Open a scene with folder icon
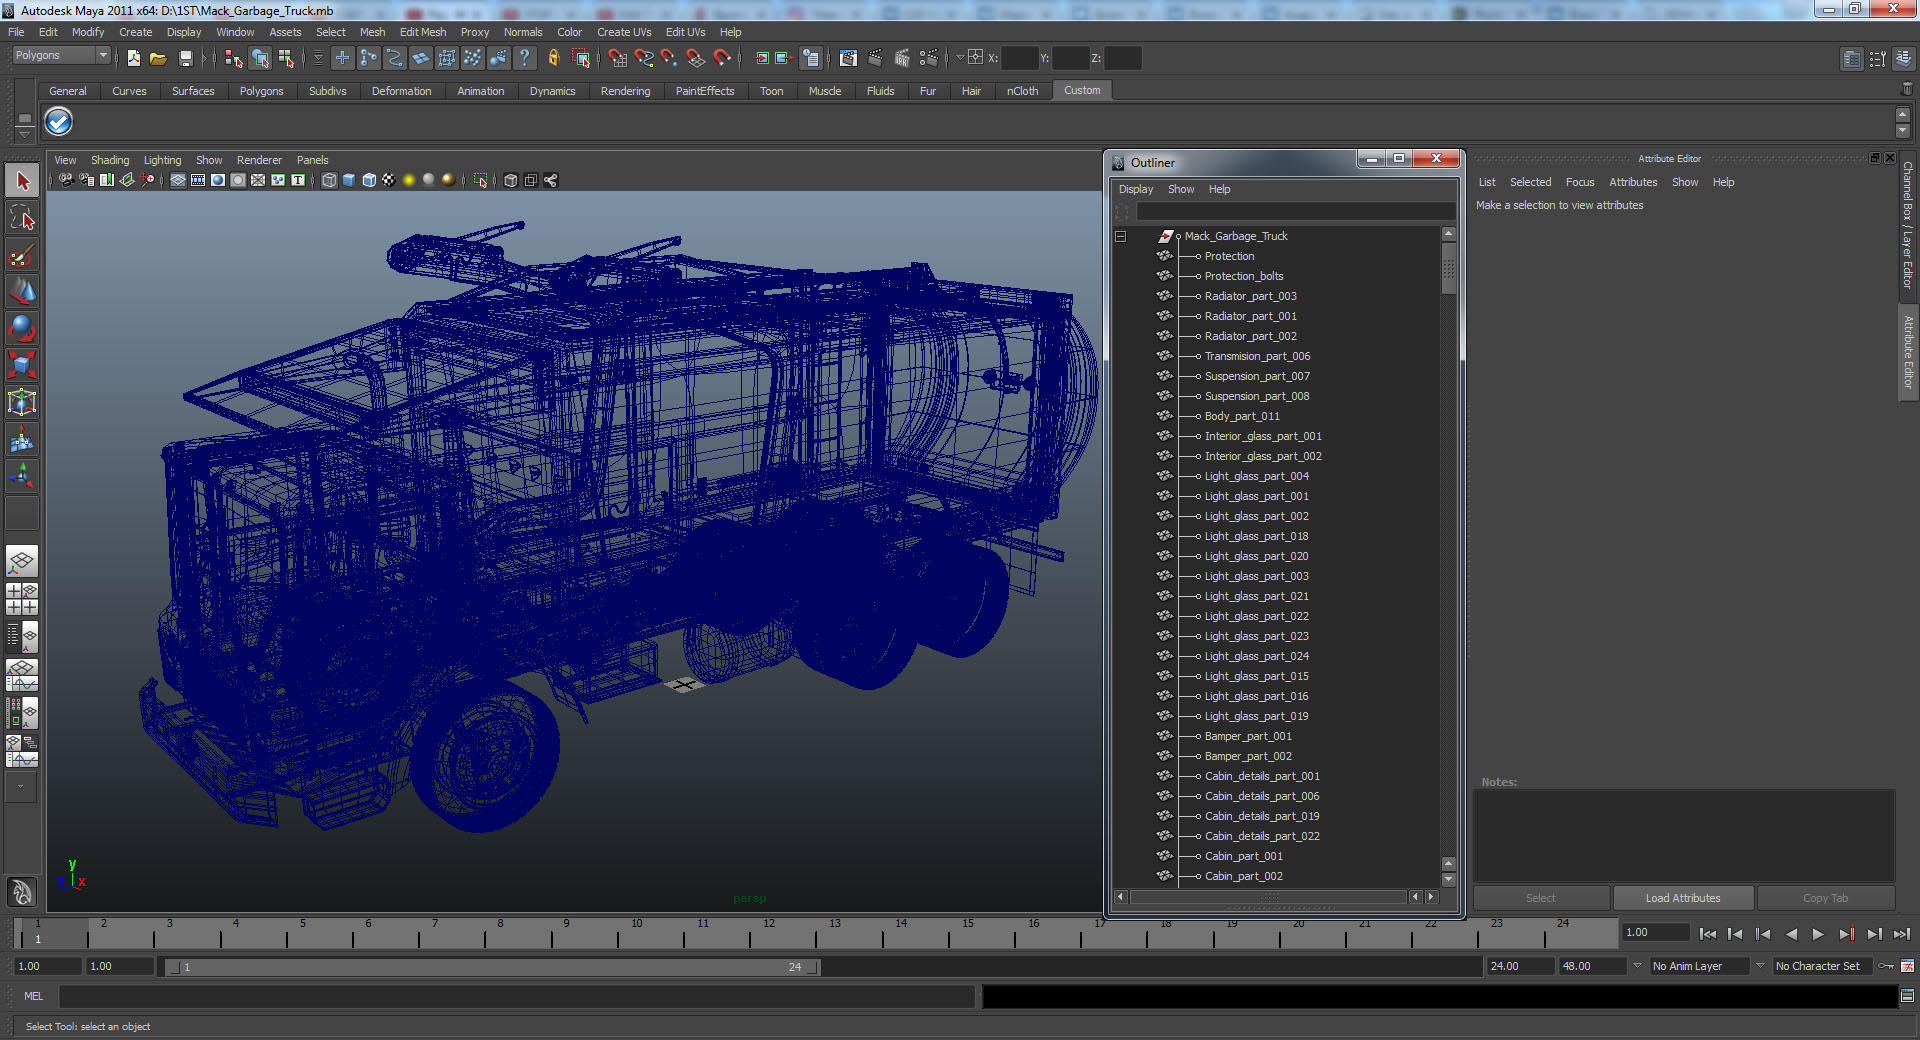This screenshot has width=1920, height=1040. click(158, 58)
